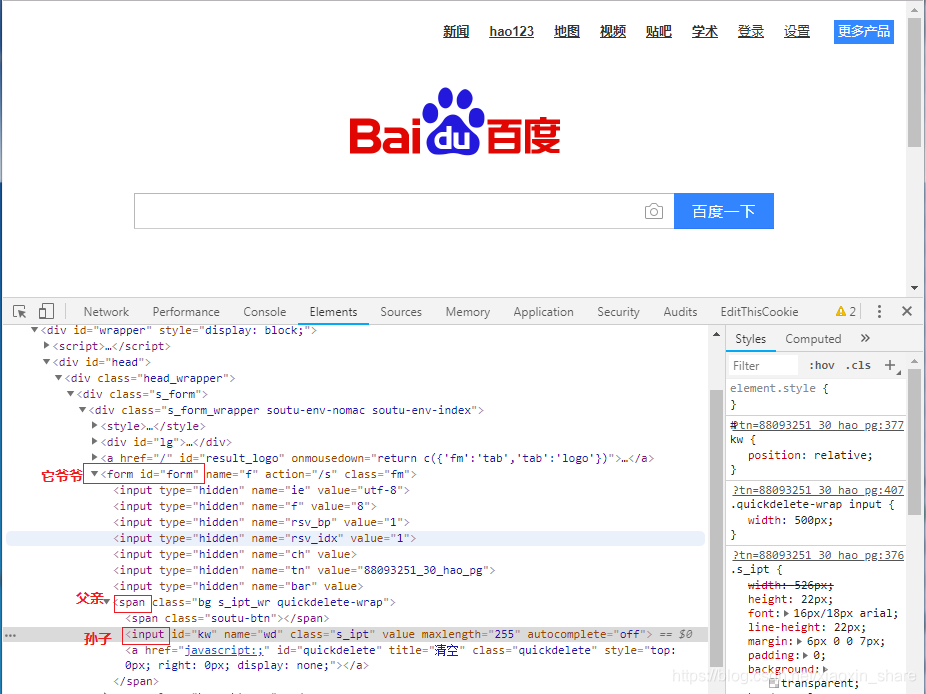The image size is (926, 694).
Task: Click the inspect element picker icon
Action: pos(19,311)
